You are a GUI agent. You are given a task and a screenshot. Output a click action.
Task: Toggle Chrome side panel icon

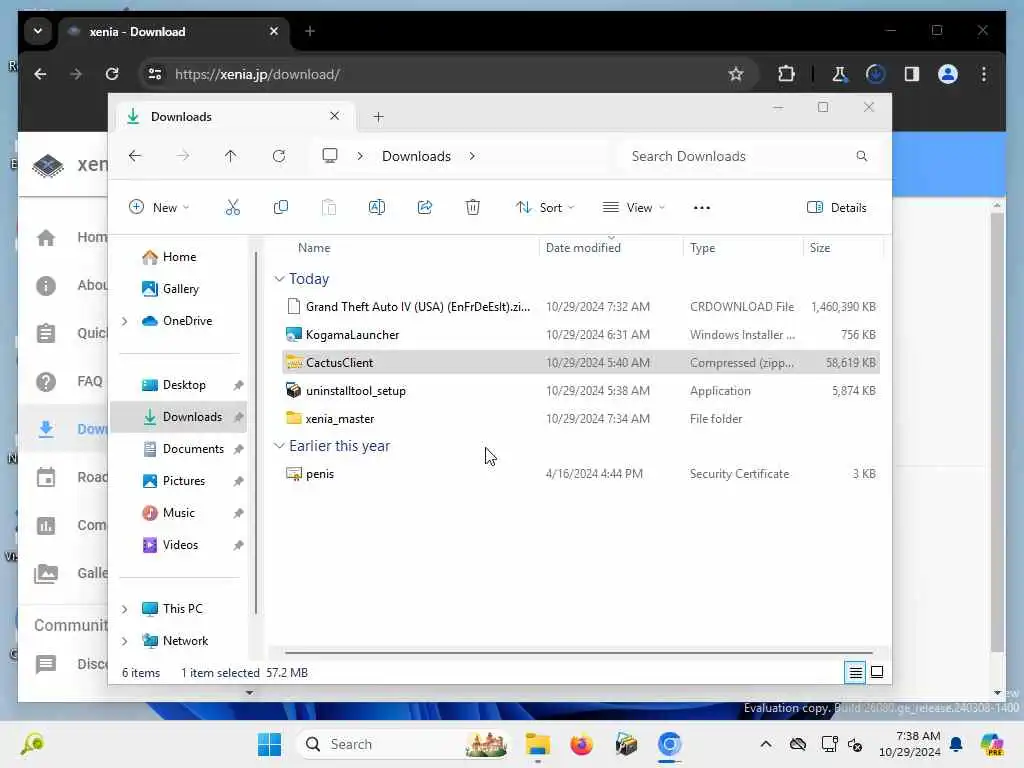[912, 74]
